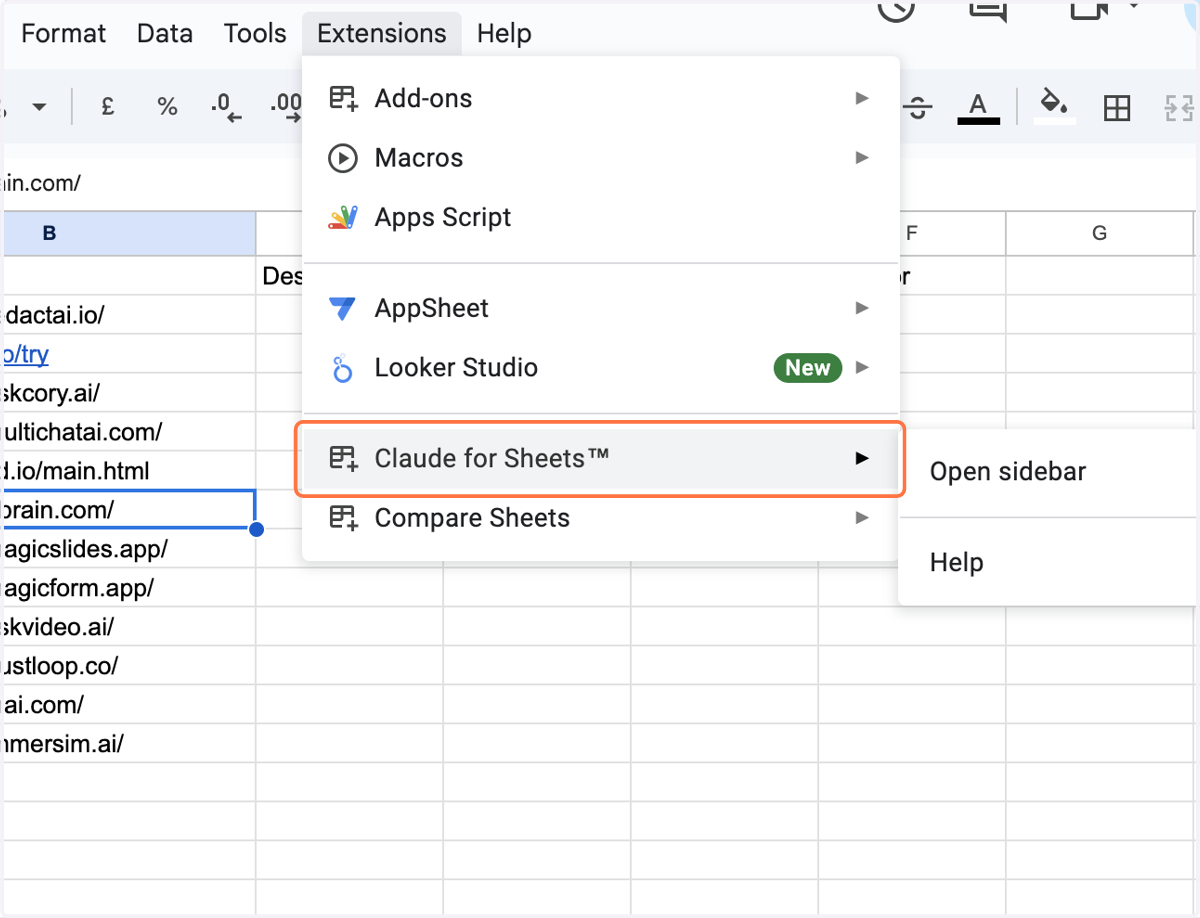Select cell containing skcory.ai/
The height and width of the screenshot is (918, 1200).
tap(129, 393)
